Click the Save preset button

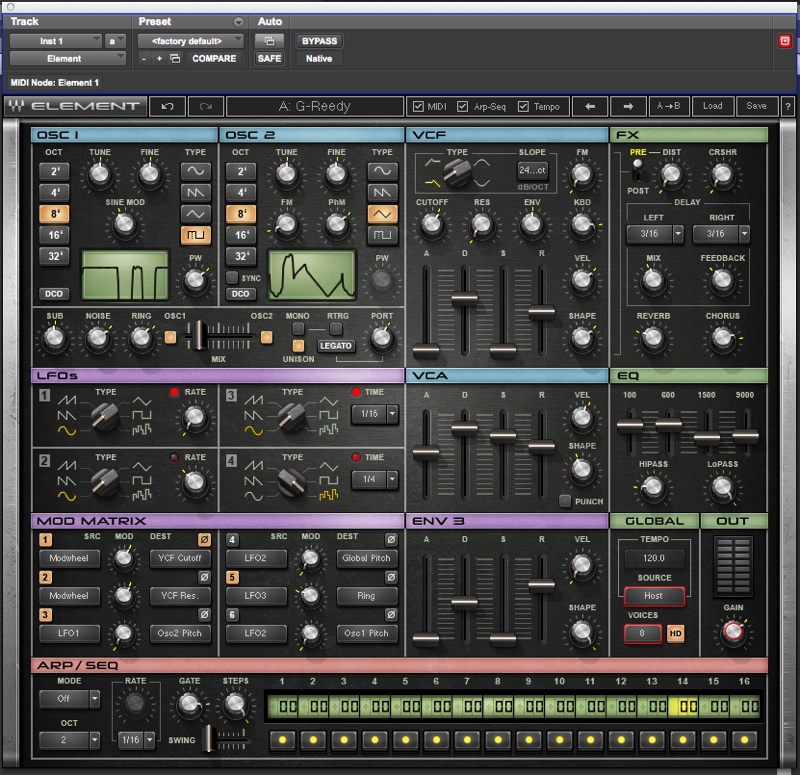(x=756, y=106)
